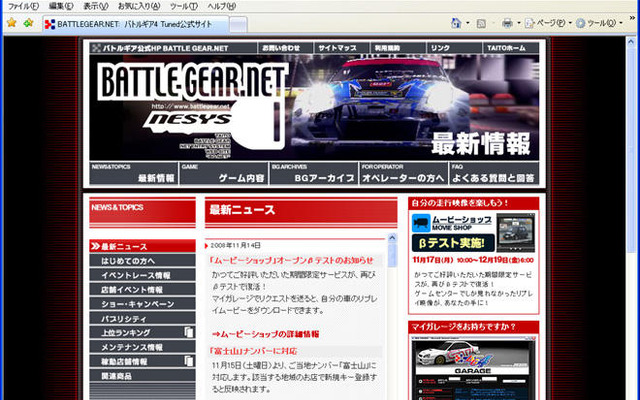Viewport: 640px width, 400px height.
Task: Click the Add to Favorites star-plus icon
Action: point(28,23)
